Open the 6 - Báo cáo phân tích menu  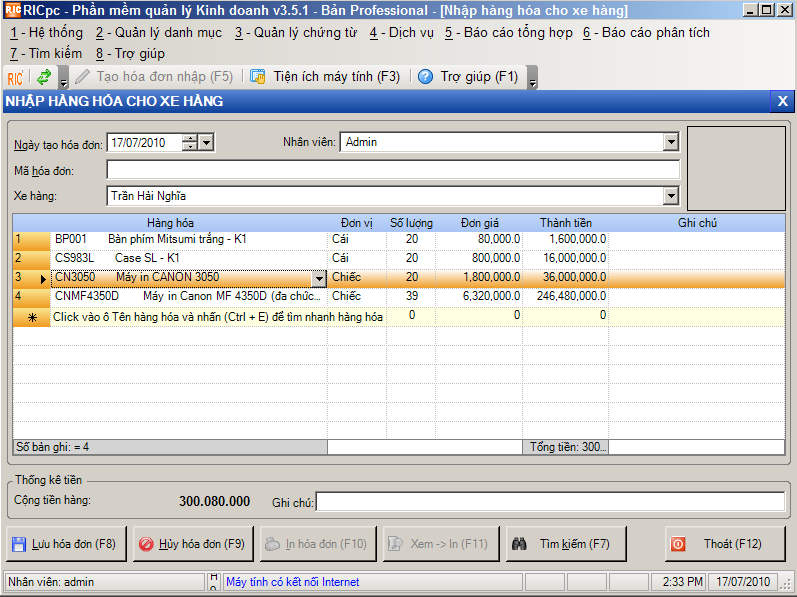pos(646,33)
